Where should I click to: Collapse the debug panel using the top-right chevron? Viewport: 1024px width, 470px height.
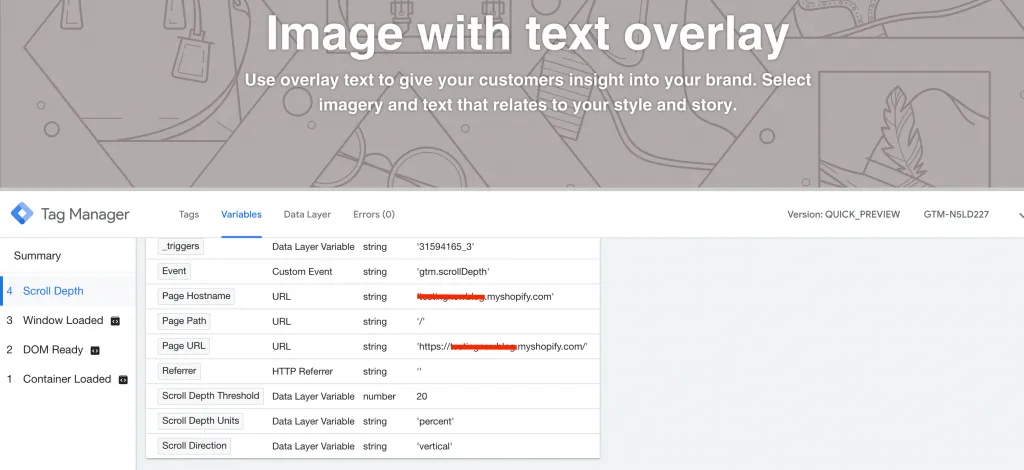[1020, 215]
